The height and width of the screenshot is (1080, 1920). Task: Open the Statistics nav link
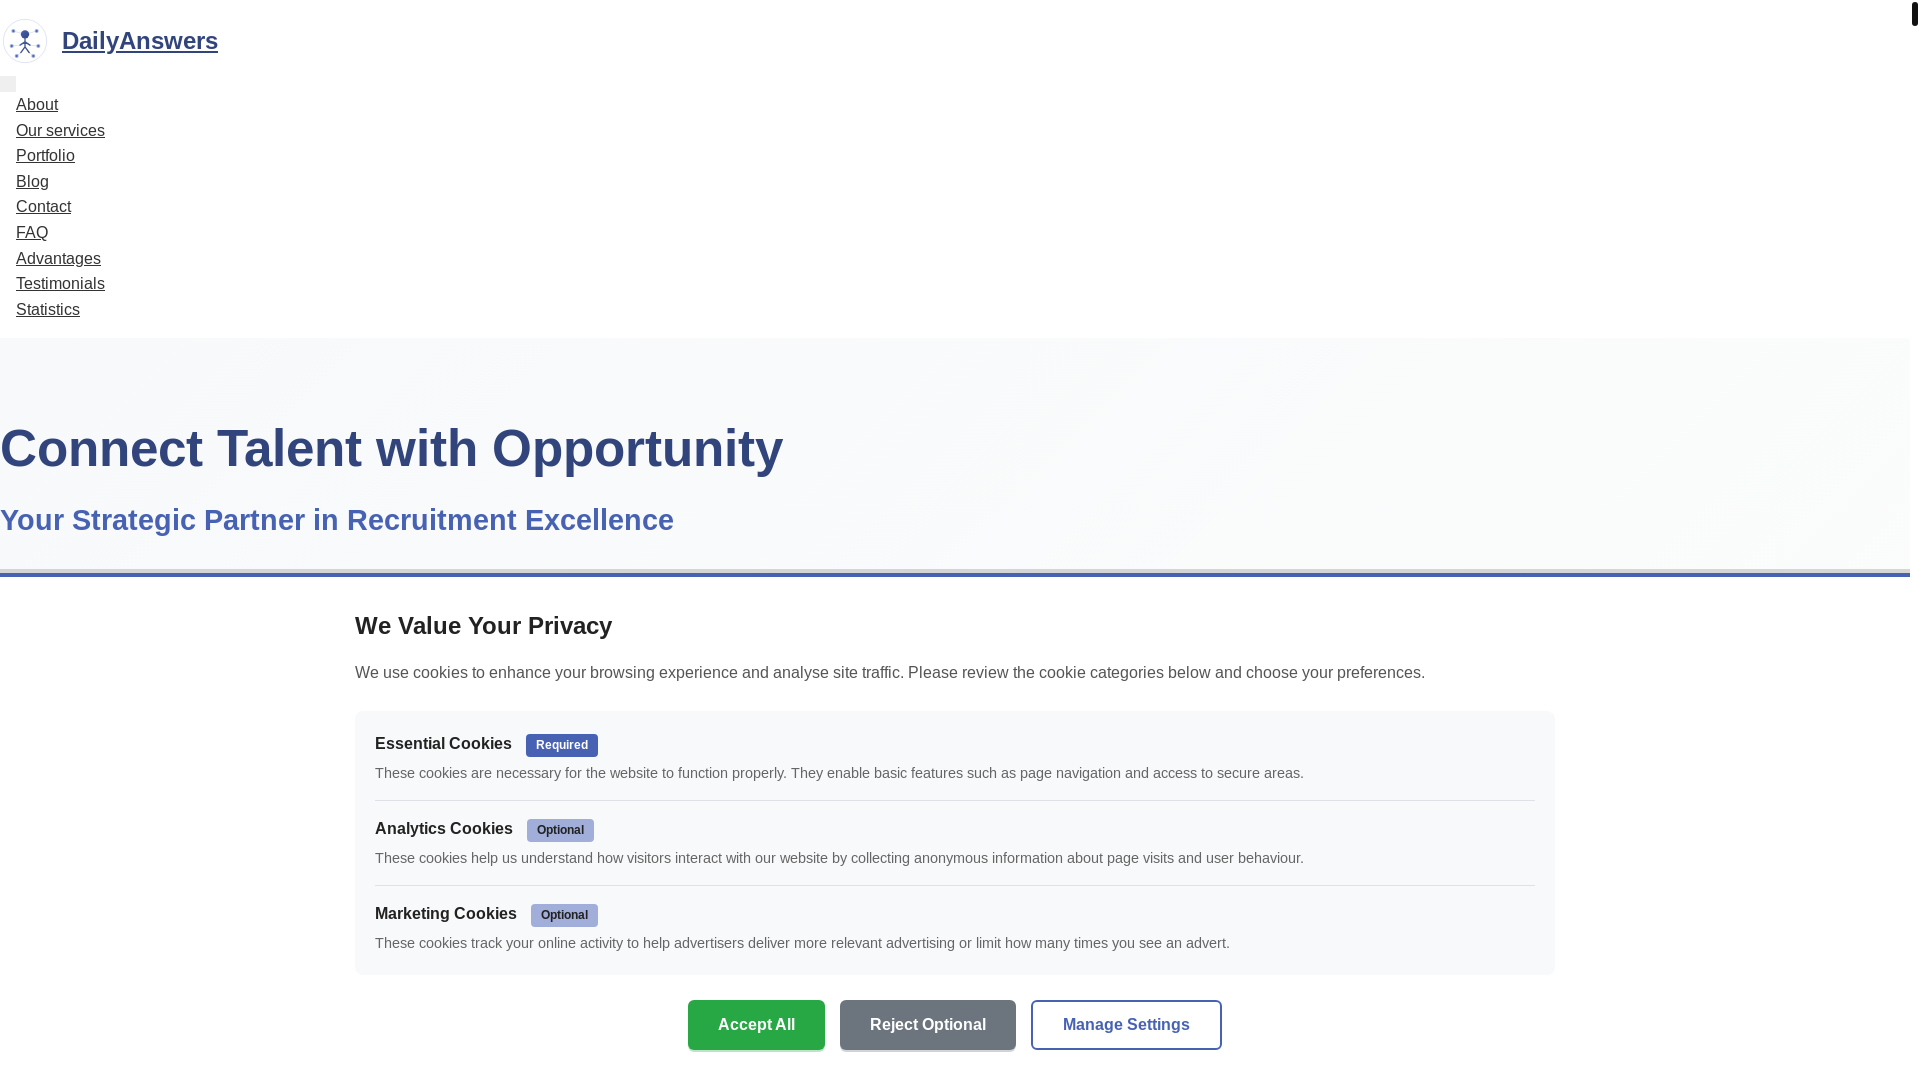[x=48, y=310]
